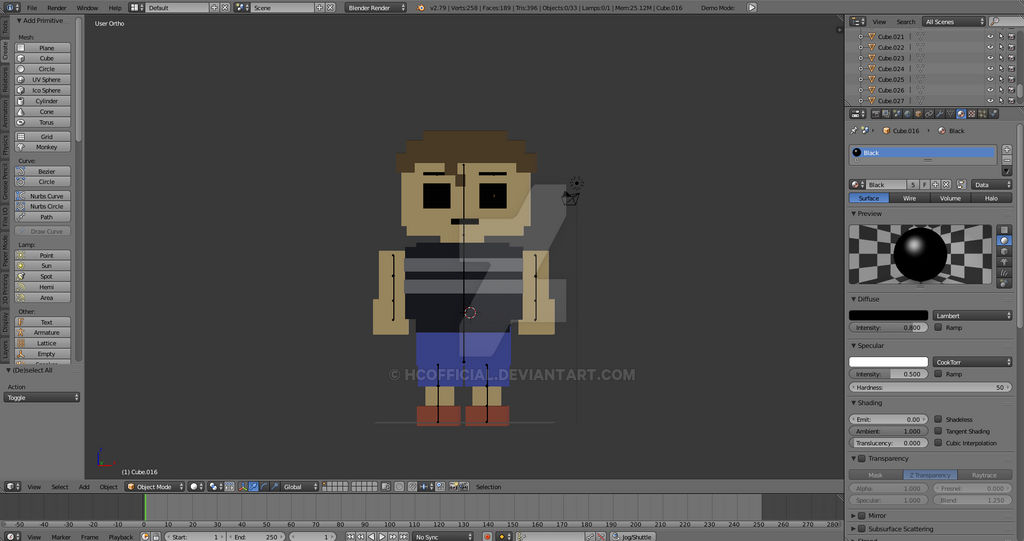Add an Empty object
1024x541 pixels.
point(42,354)
